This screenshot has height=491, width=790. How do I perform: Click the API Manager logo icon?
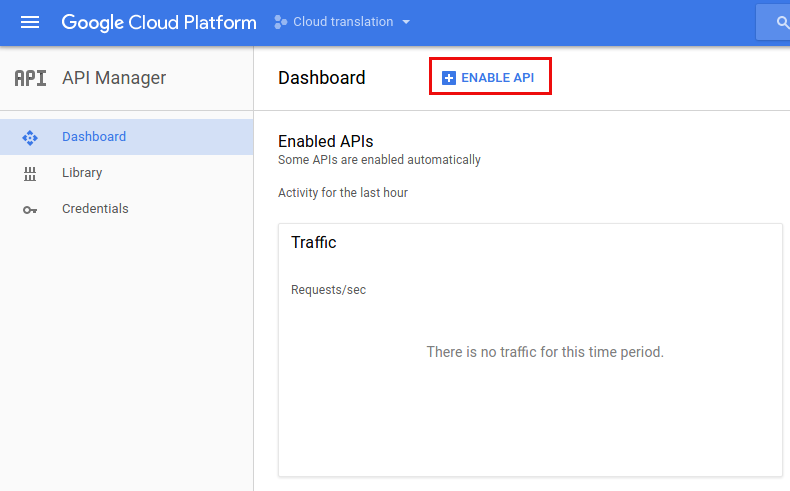(x=30, y=78)
